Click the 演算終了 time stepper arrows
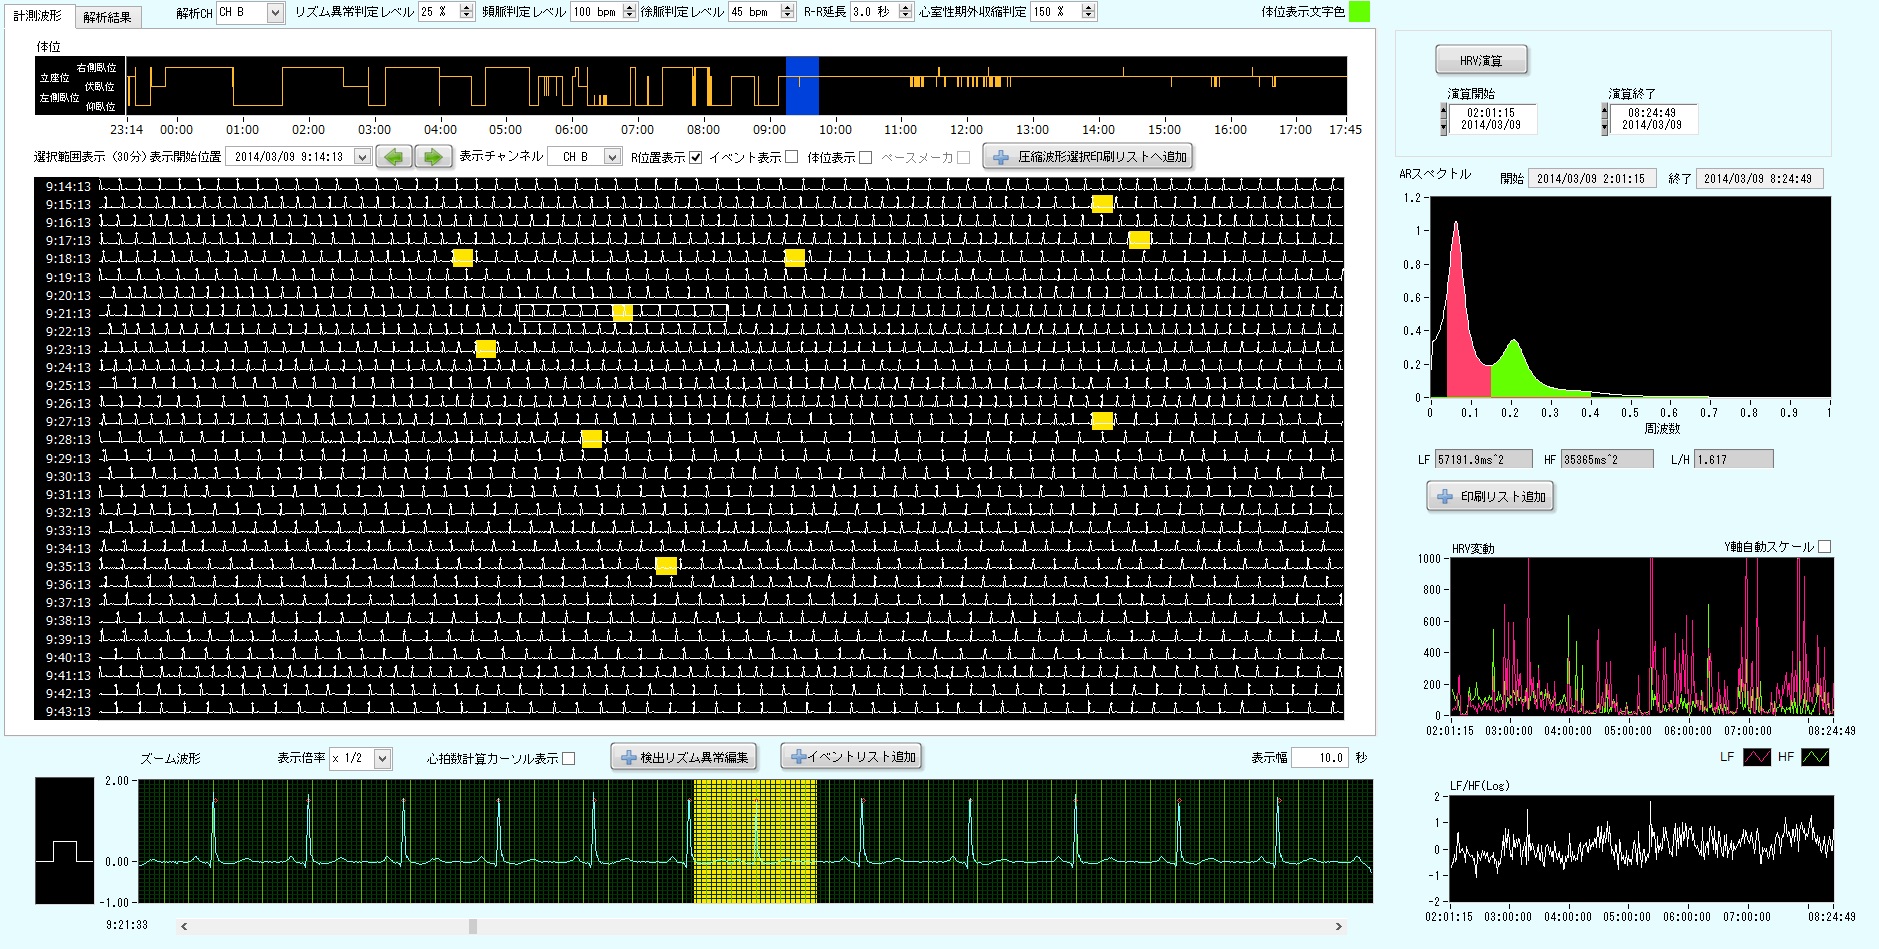 (x=1604, y=119)
